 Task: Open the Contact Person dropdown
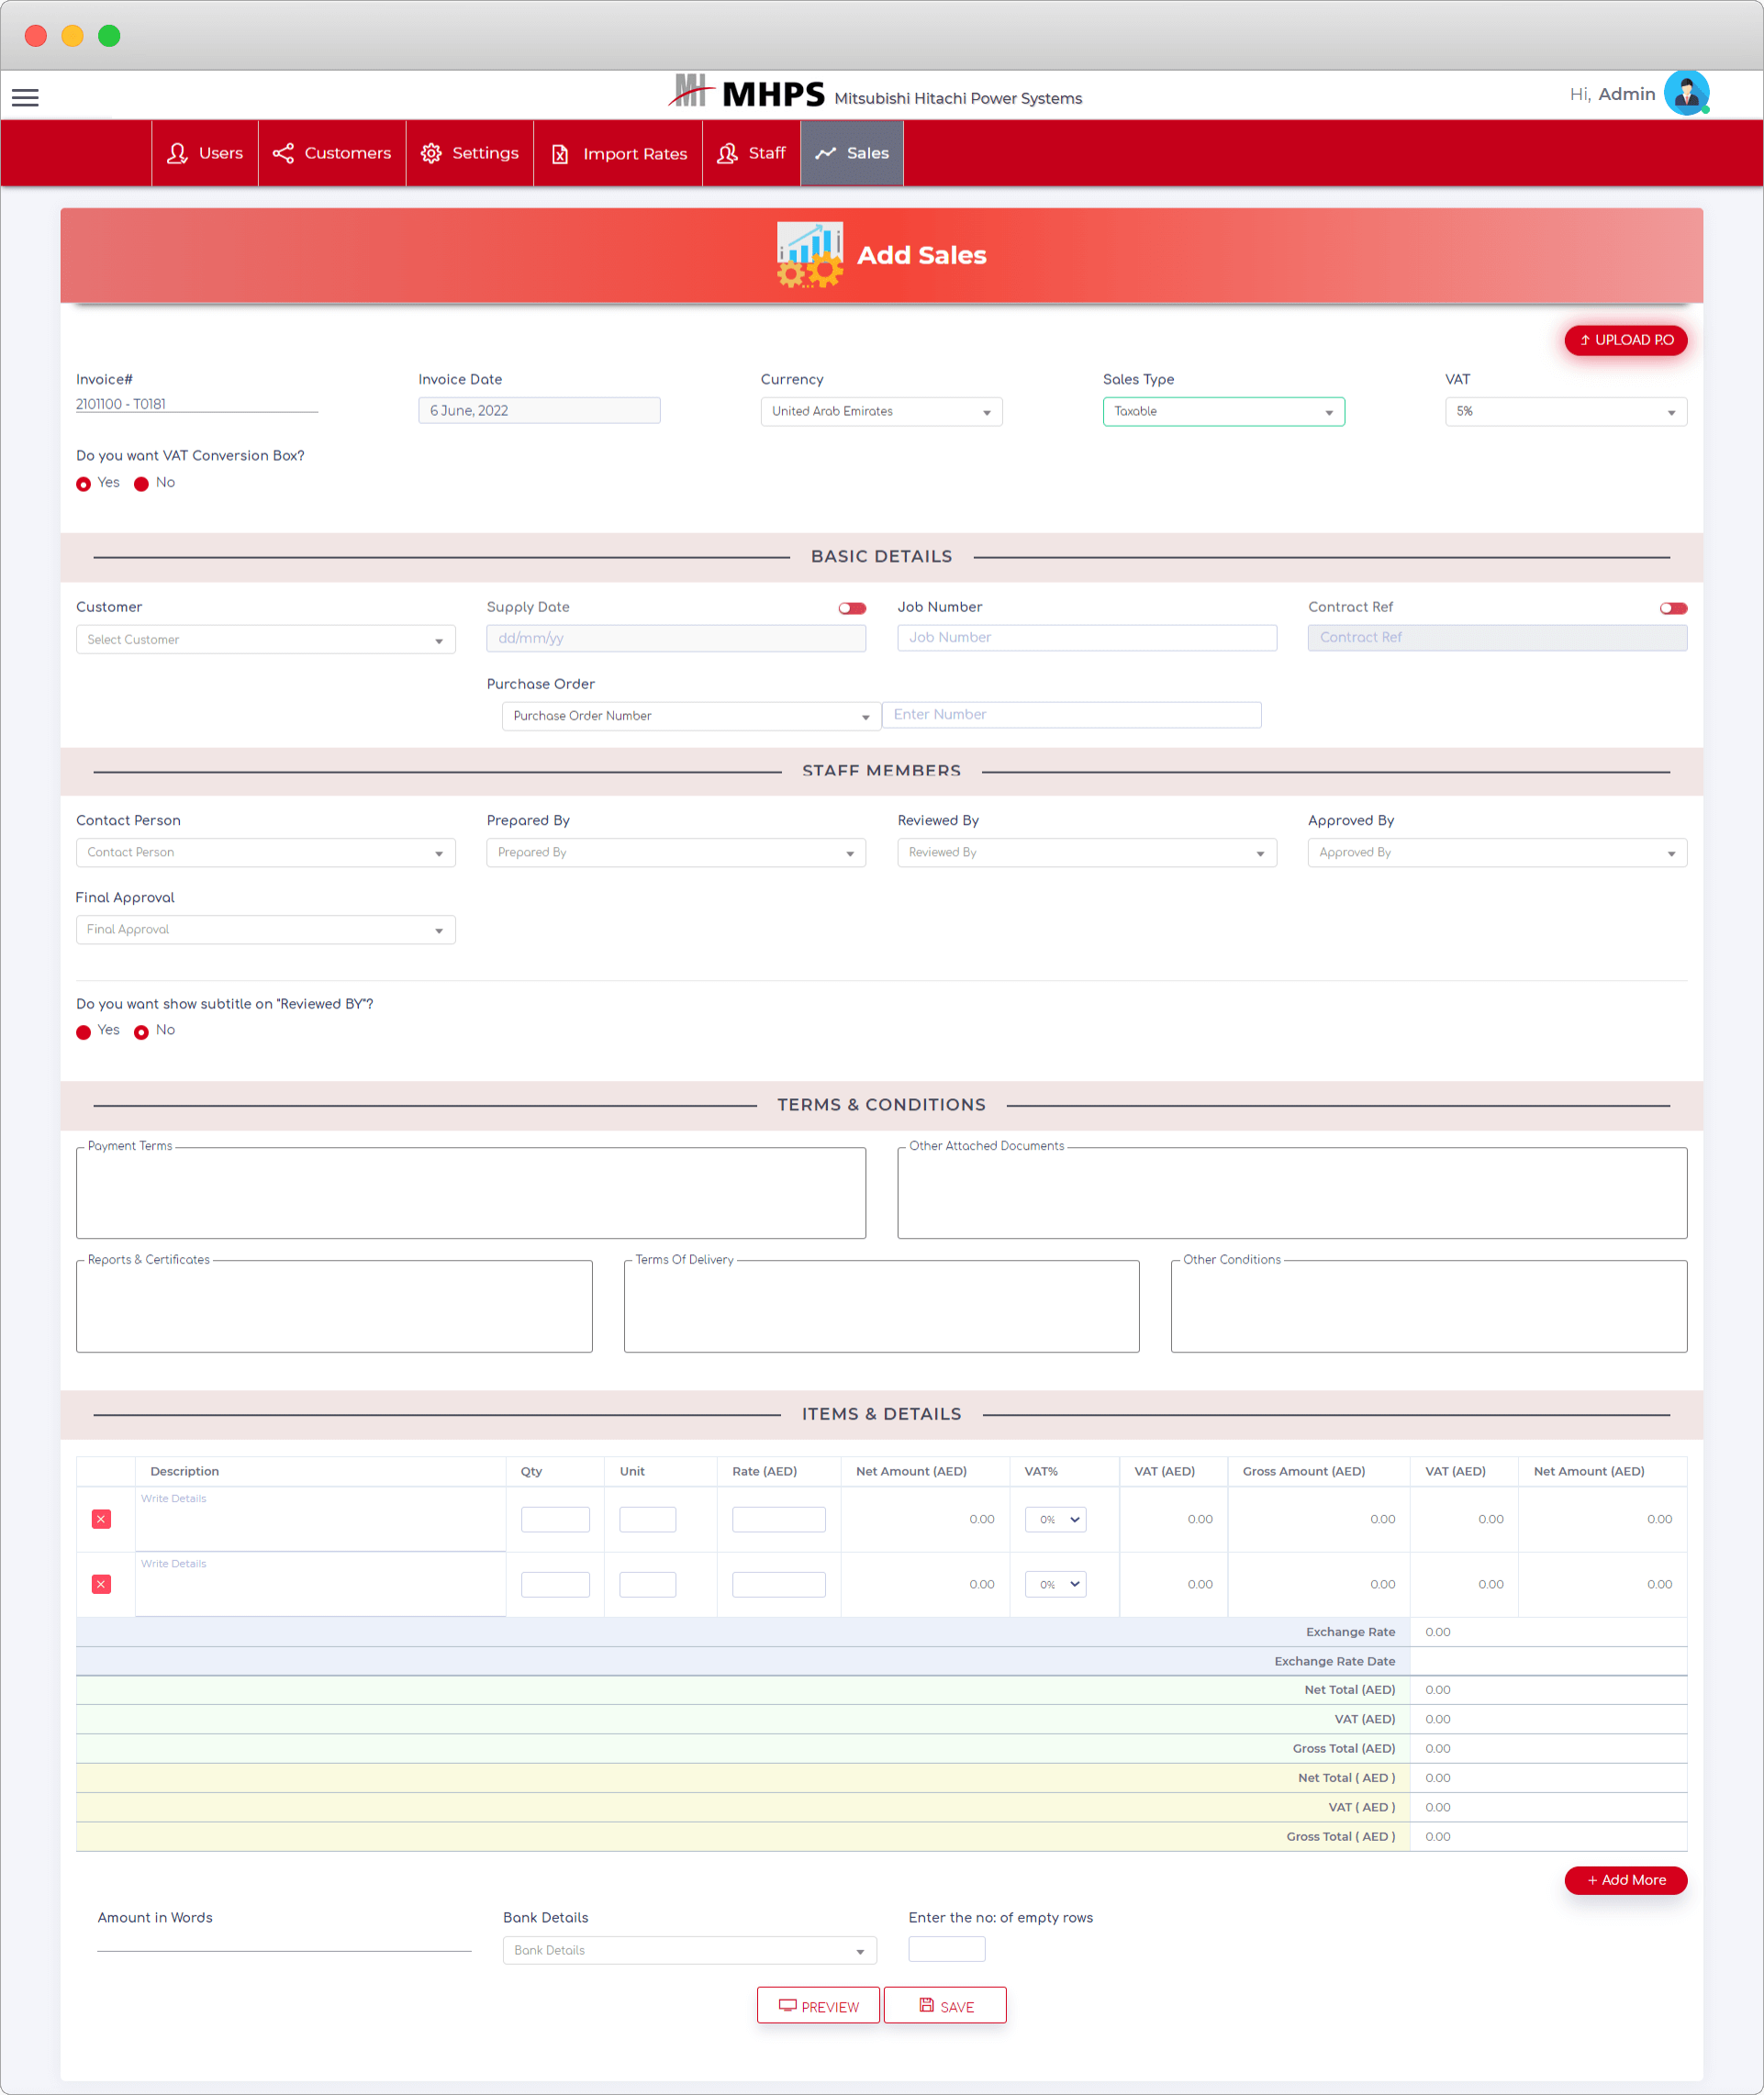266,853
